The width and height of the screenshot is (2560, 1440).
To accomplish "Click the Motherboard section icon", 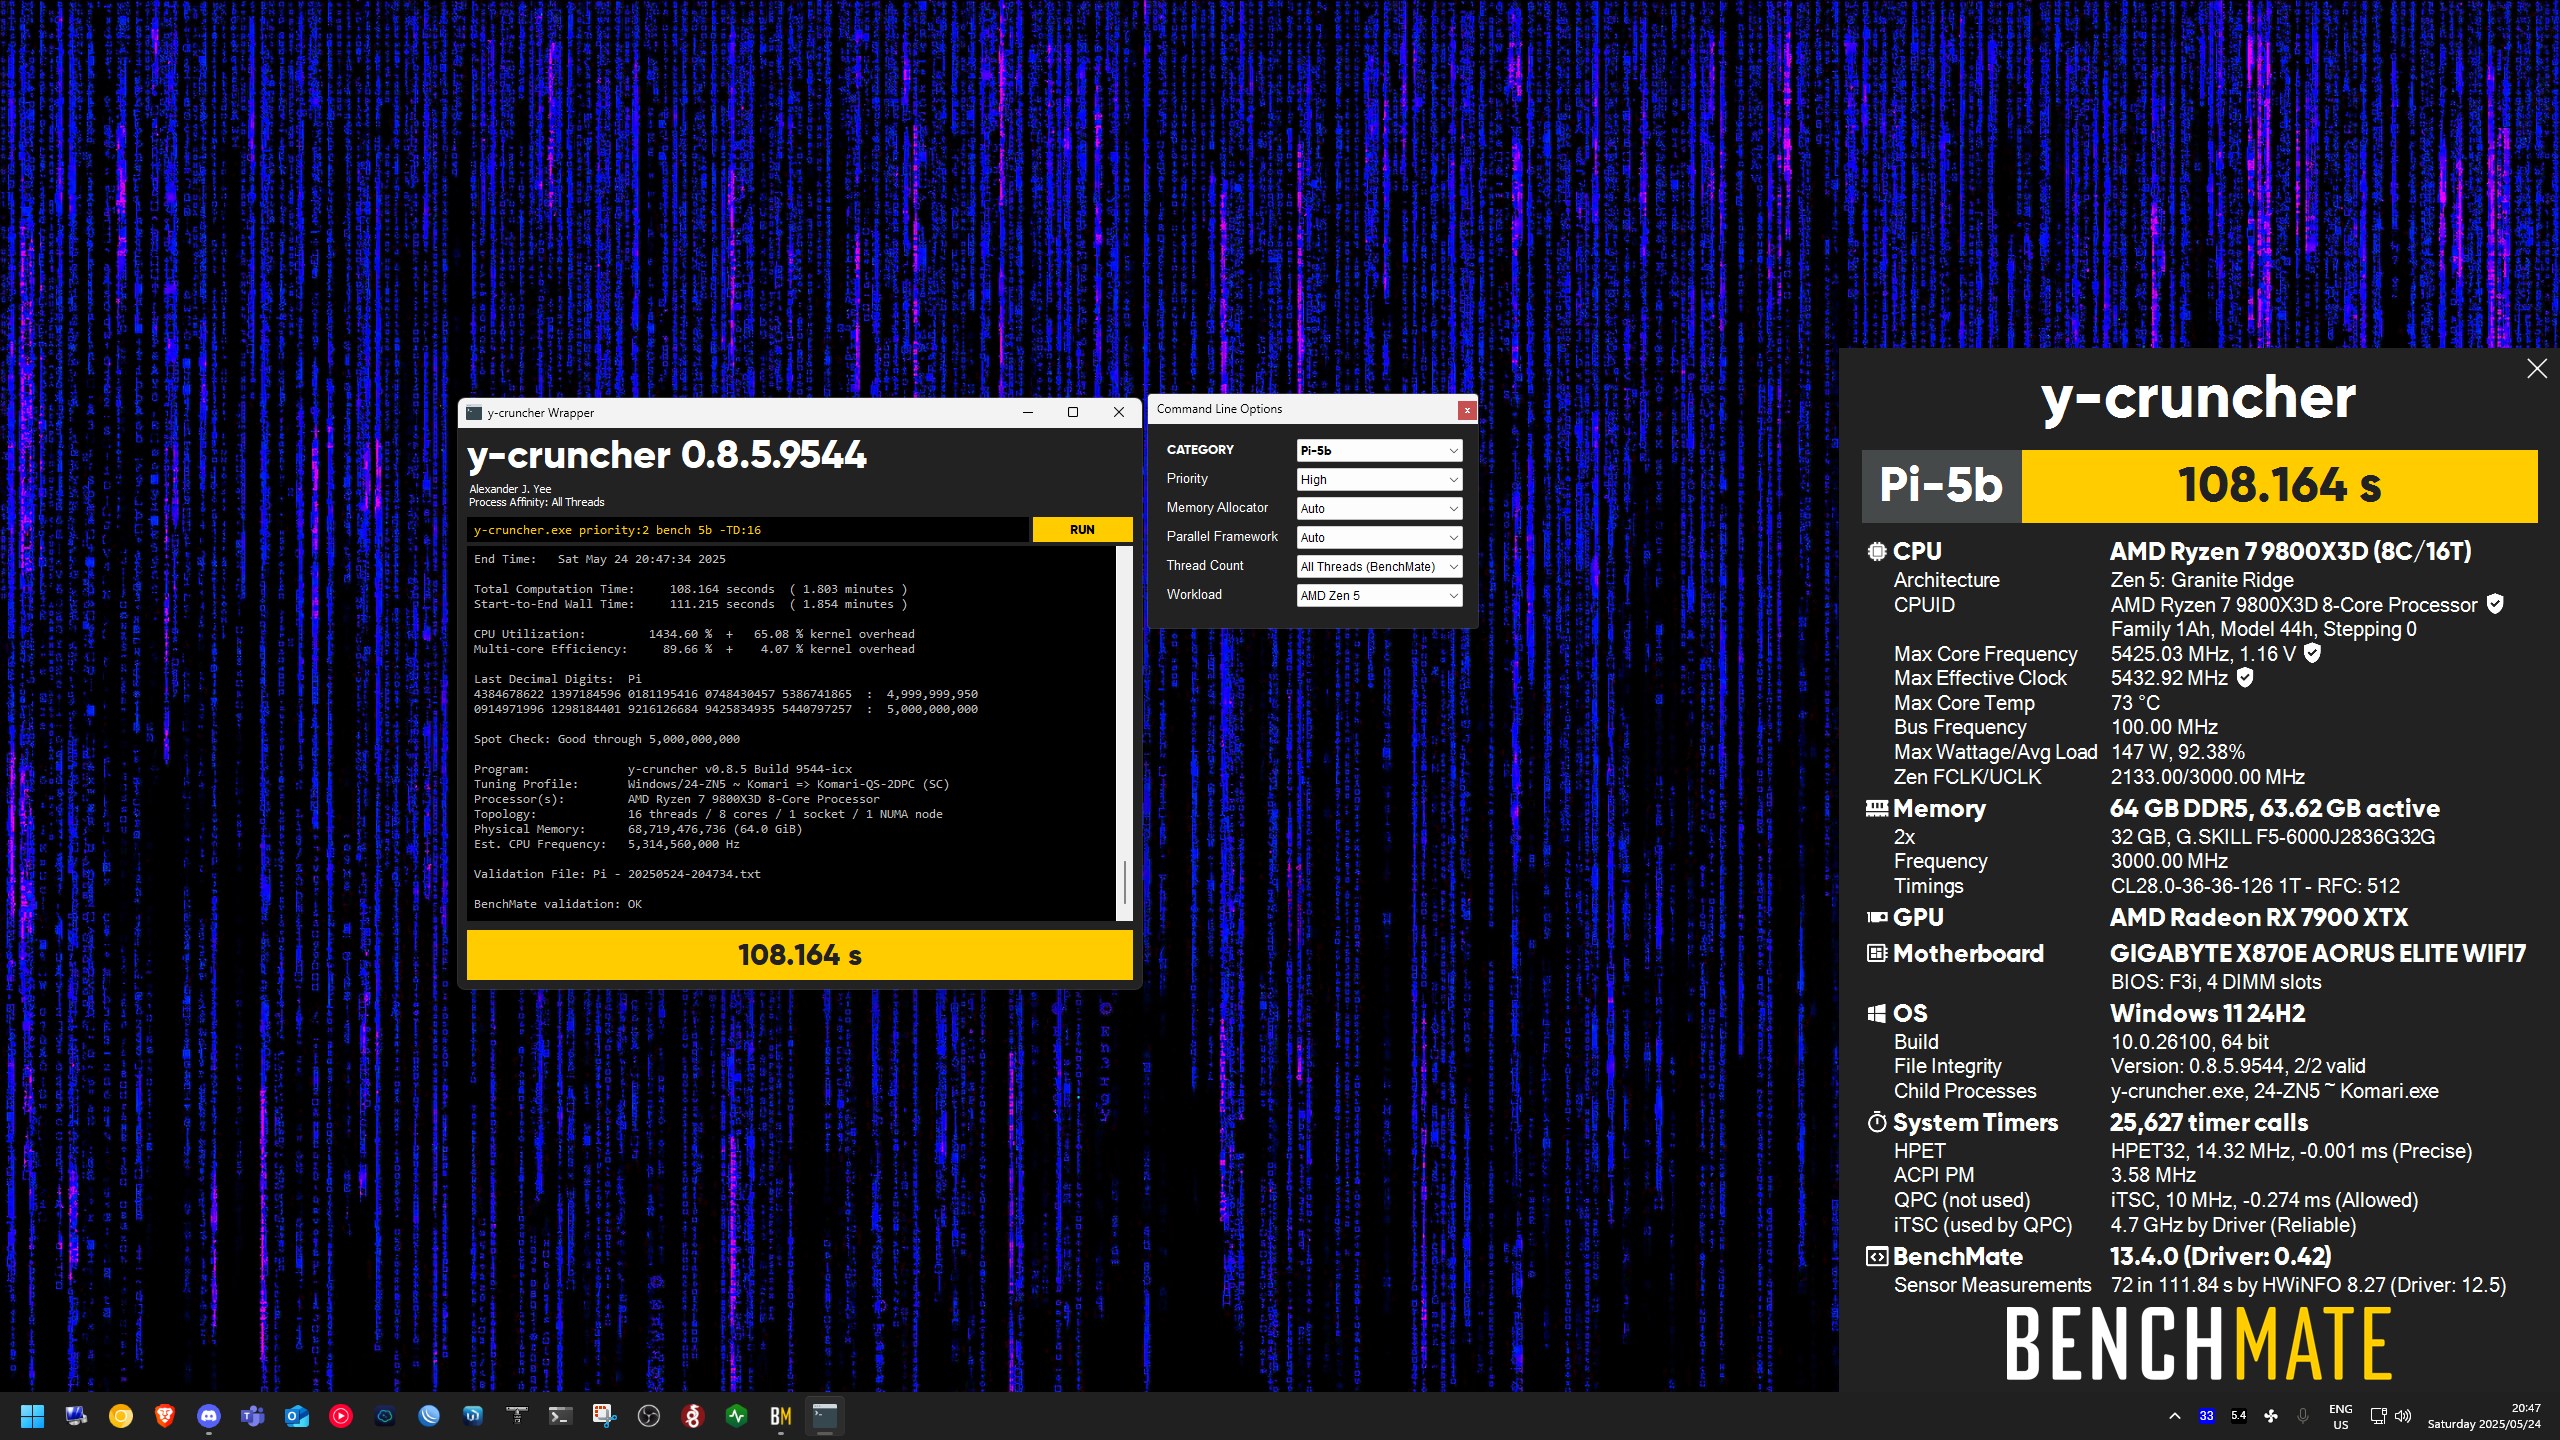I will [1876, 953].
